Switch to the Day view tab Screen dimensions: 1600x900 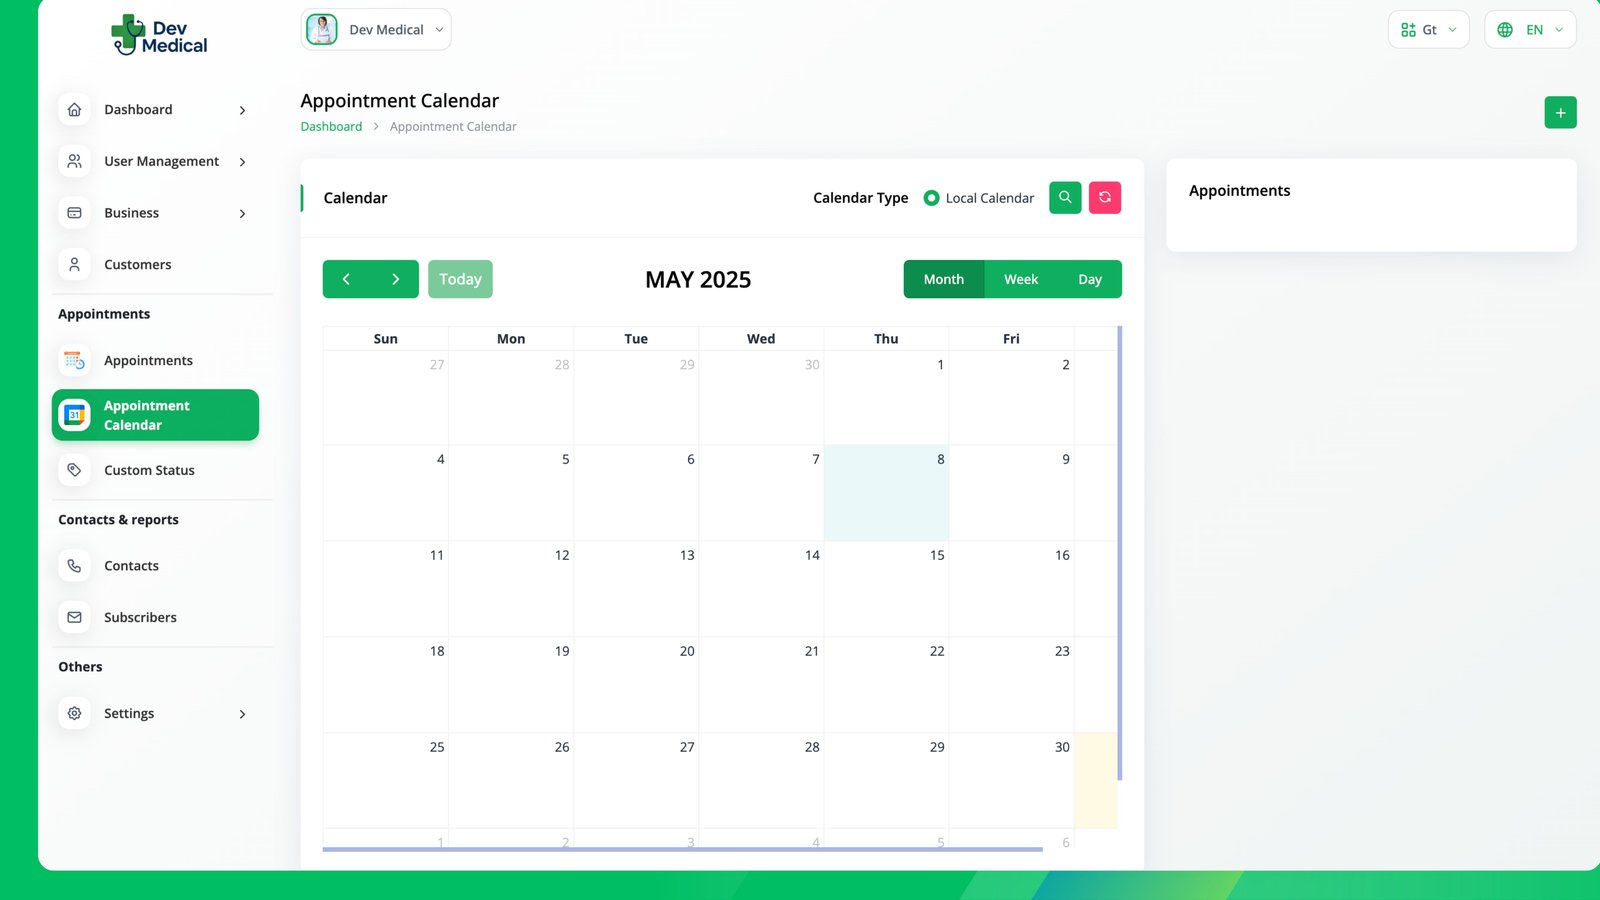(1089, 279)
